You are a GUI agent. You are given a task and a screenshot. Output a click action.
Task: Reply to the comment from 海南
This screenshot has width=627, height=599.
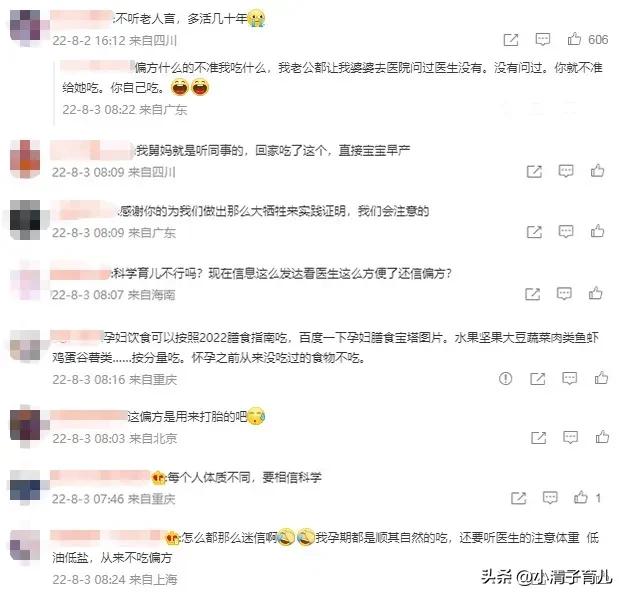[564, 294]
